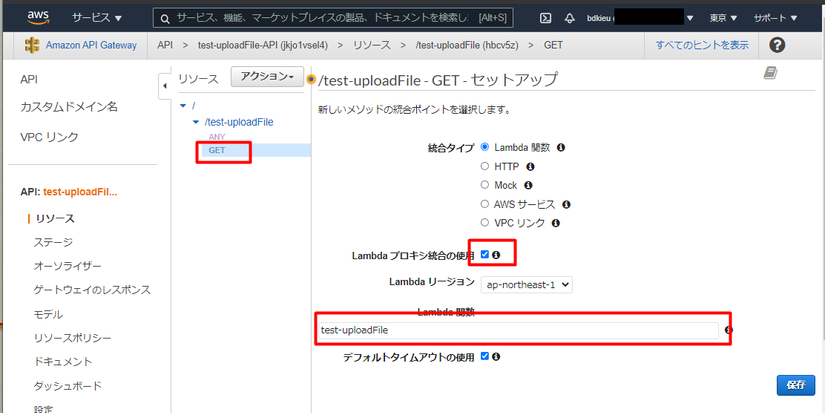This screenshot has height=413, width=825.
Task: Toggle デフォルトタイムアウトの使用 checkbox
Action: click(485, 356)
